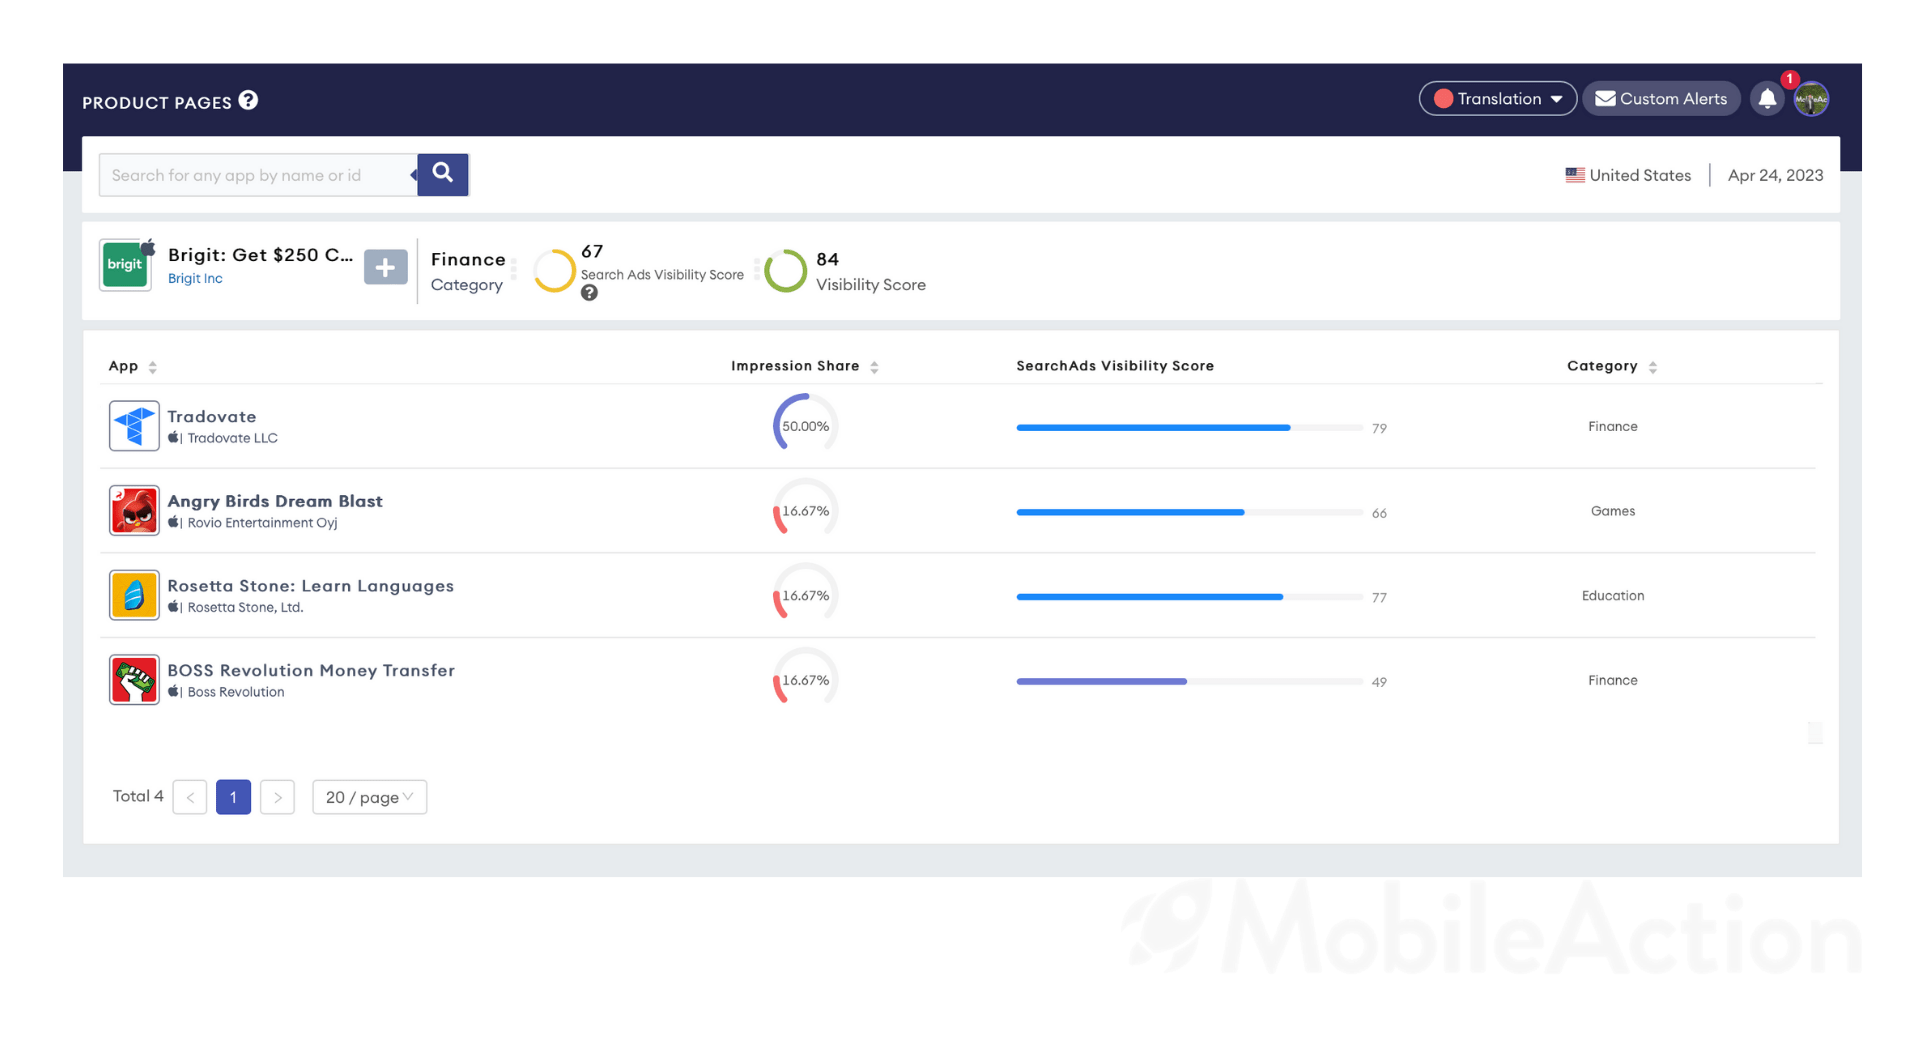Click the United States flag icon
Image resolution: width=1925 pixels, height=1039 pixels.
click(x=1574, y=175)
